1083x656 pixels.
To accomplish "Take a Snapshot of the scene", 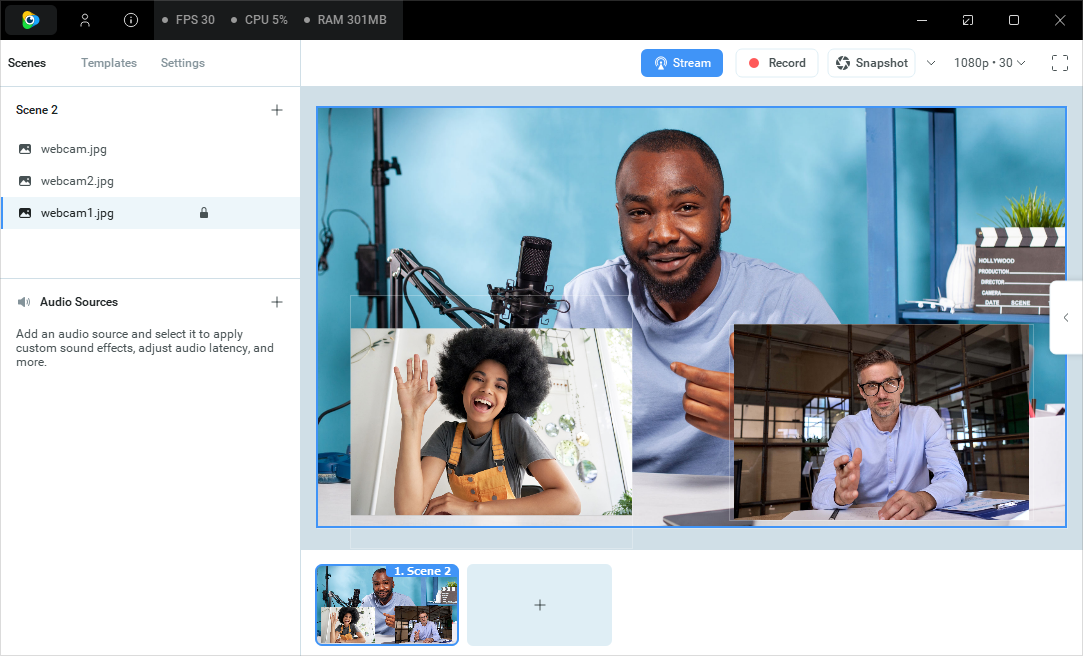I will pyautogui.click(x=871, y=63).
